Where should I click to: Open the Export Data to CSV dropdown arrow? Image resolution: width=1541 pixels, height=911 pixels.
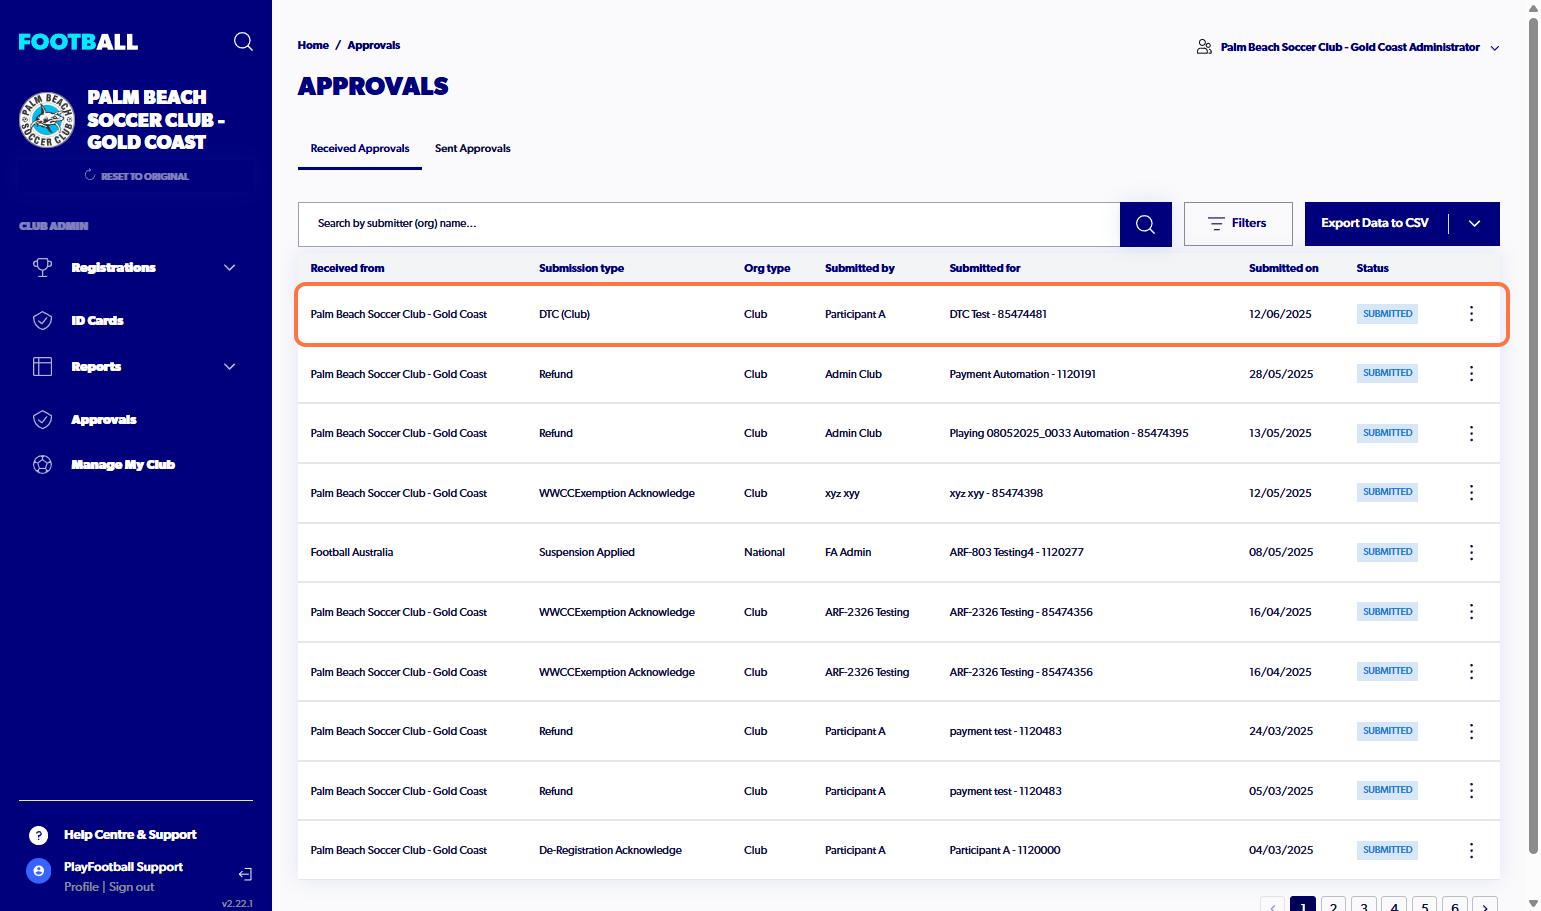click(x=1474, y=224)
